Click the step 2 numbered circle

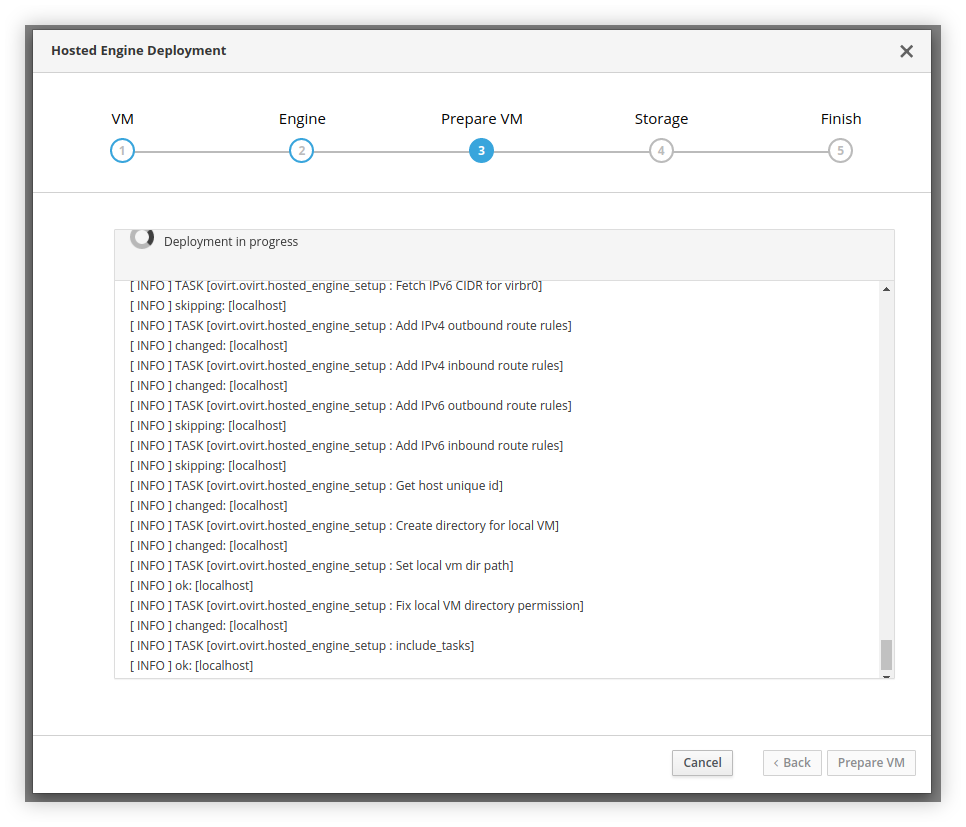coord(301,151)
